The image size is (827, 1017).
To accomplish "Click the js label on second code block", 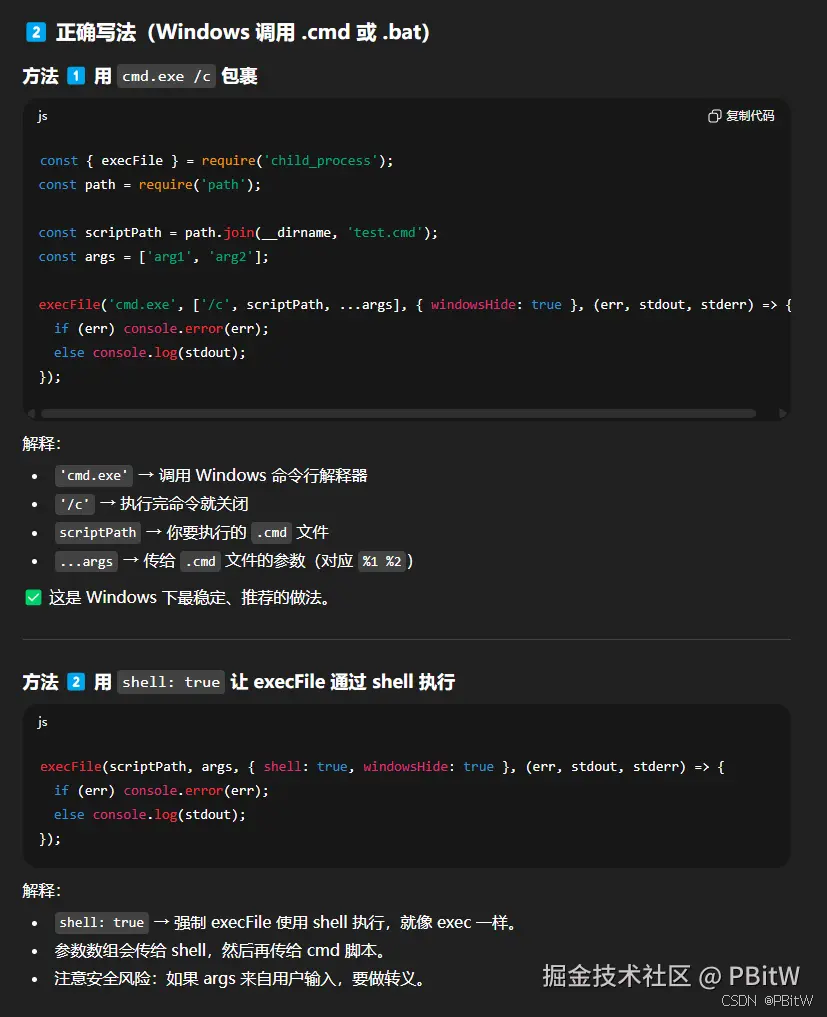I will pos(42,722).
